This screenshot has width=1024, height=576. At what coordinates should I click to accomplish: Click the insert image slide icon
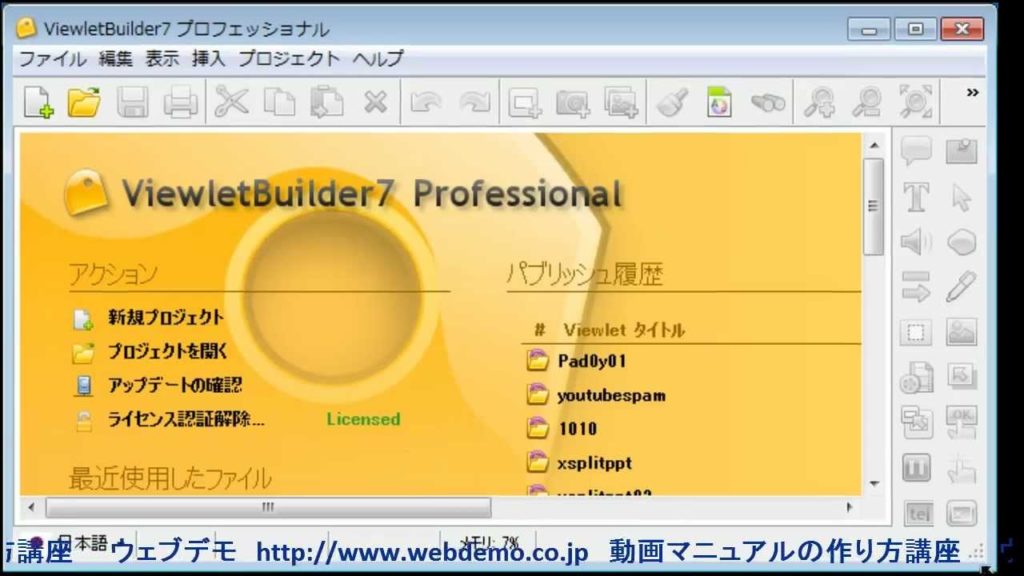point(621,103)
